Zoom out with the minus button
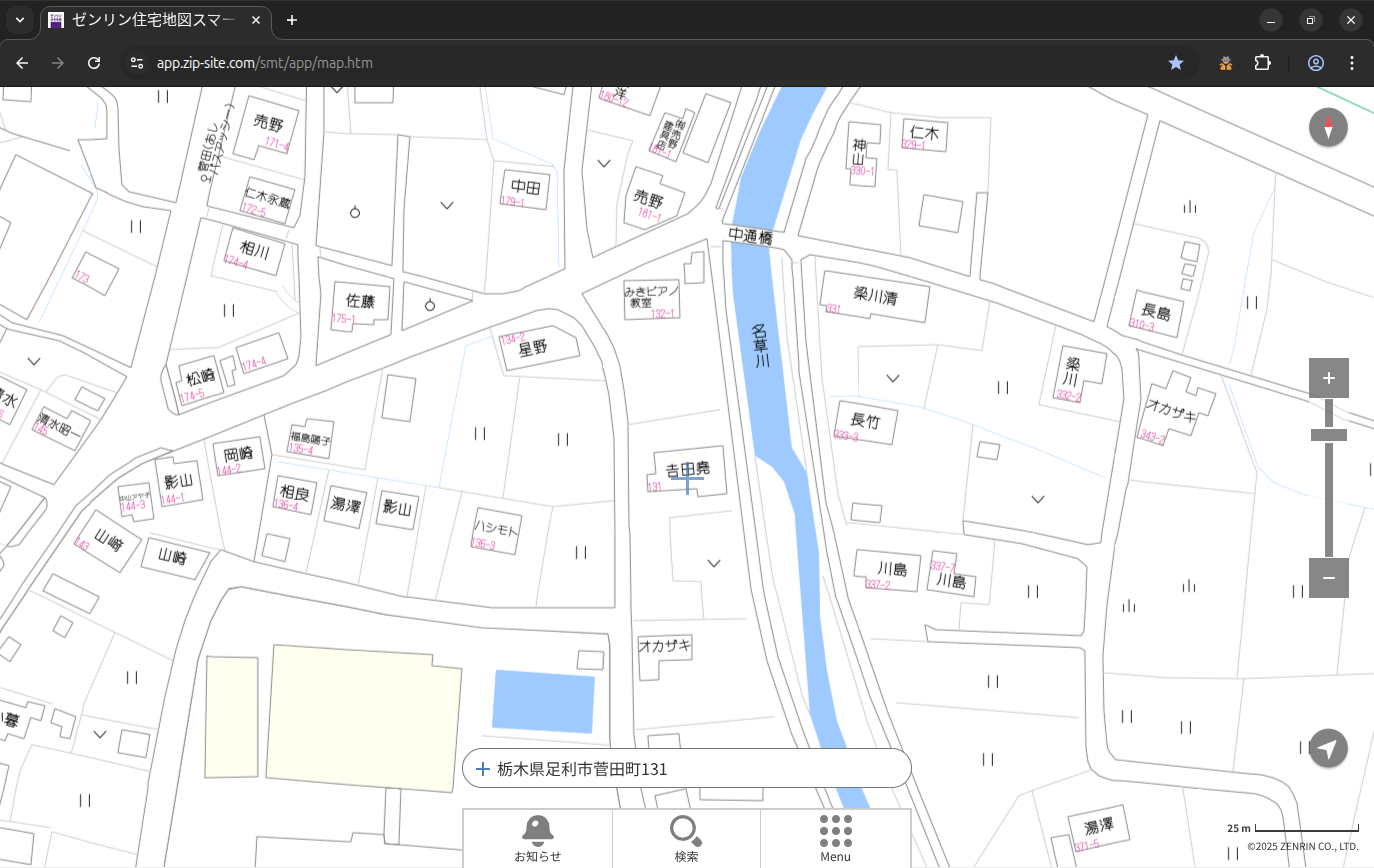1374x868 pixels. tap(1328, 578)
